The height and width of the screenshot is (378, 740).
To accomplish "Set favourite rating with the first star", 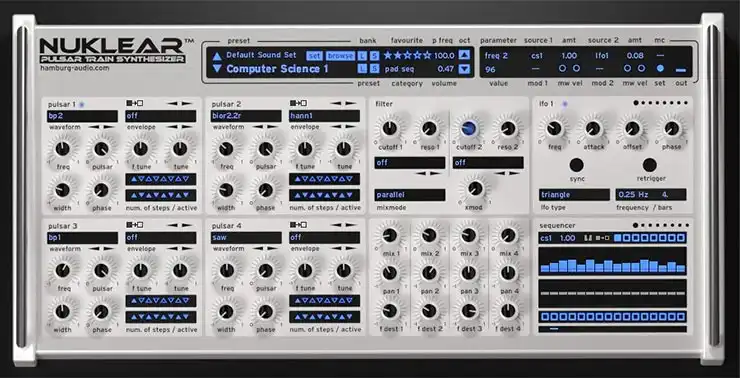I will click(x=388, y=55).
